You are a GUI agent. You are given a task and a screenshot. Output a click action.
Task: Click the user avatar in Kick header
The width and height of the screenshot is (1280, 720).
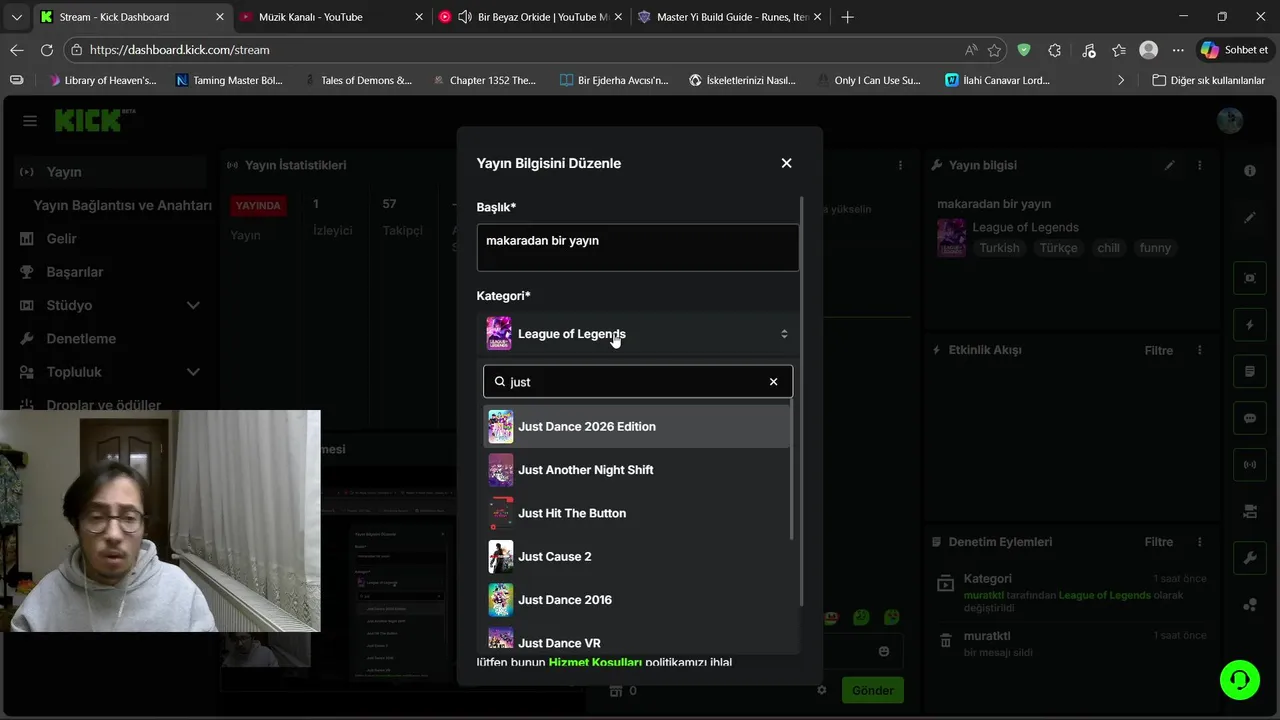1230,121
